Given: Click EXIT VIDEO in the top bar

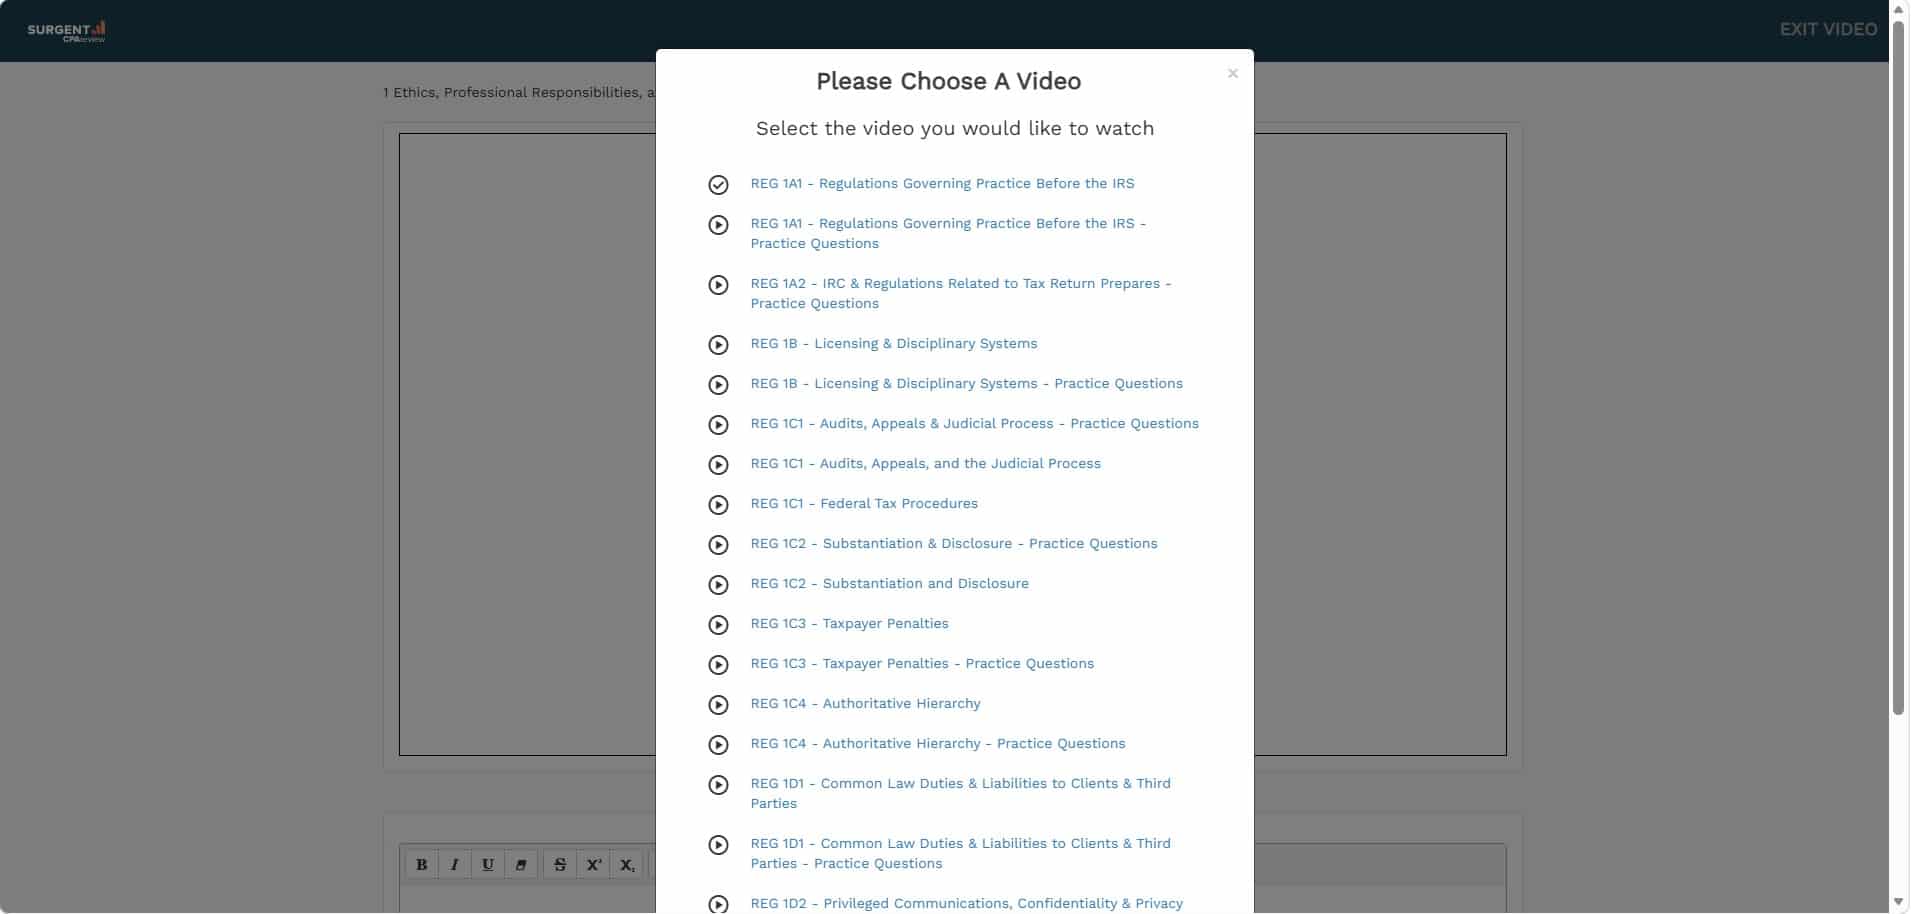Looking at the screenshot, I should (1827, 30).
